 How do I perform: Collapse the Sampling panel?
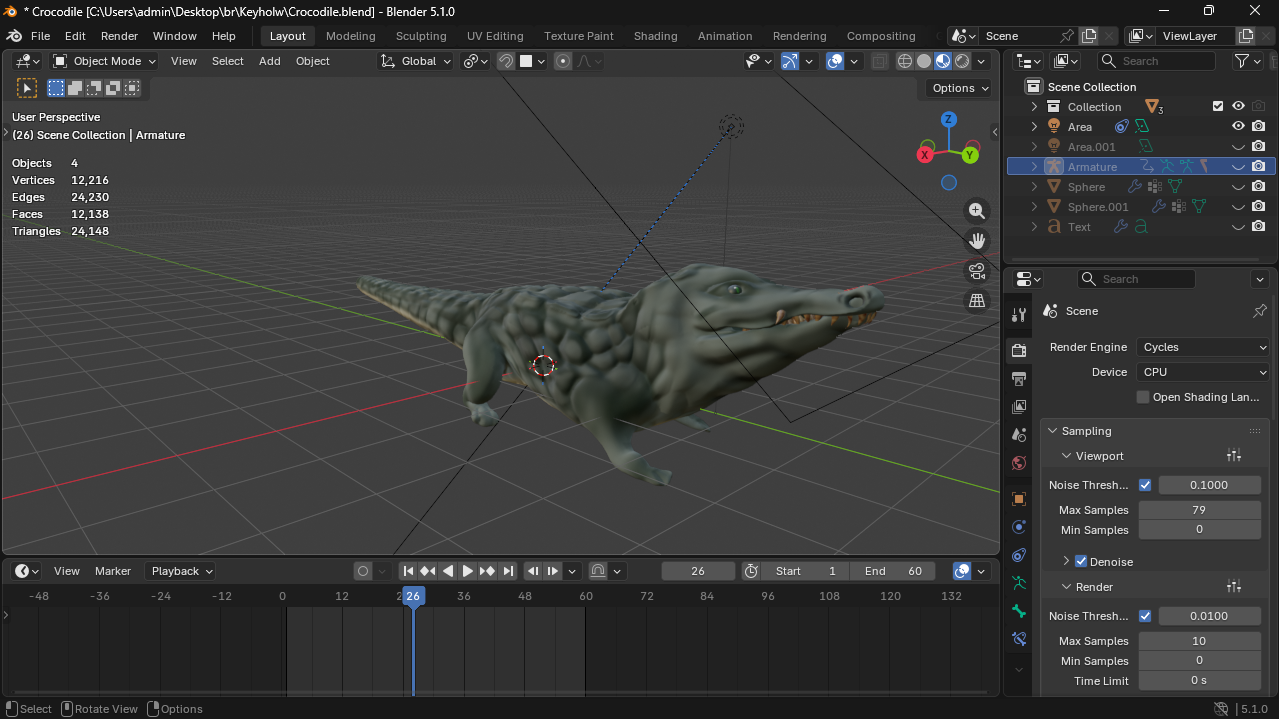pos(1053,431)
